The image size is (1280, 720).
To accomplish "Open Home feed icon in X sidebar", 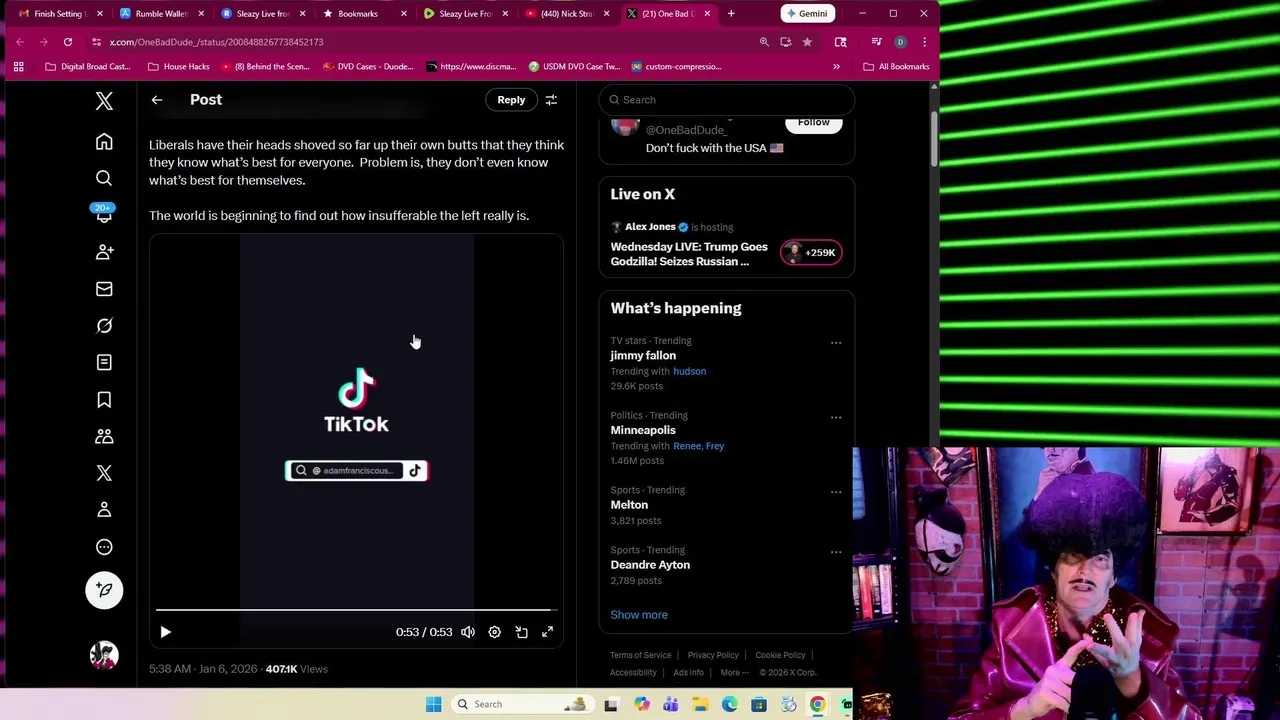I will (104, 142).
